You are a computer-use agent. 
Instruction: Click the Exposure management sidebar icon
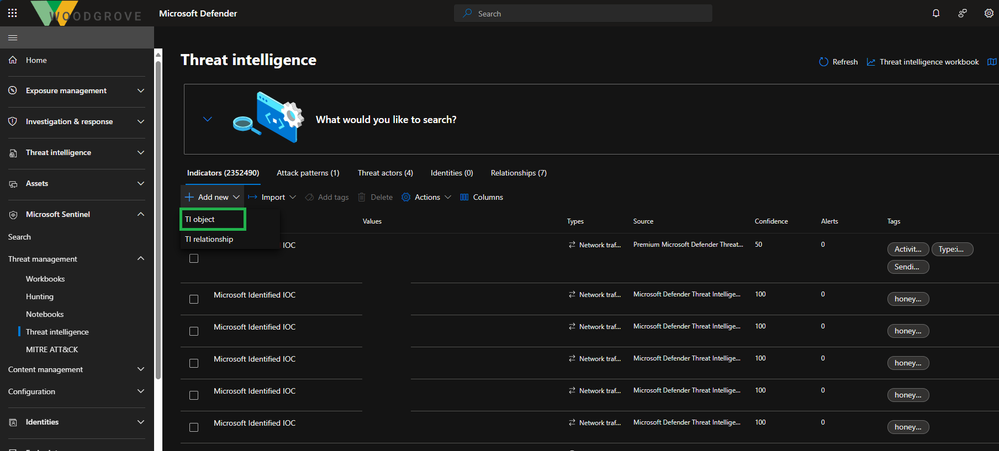[13, 90]
